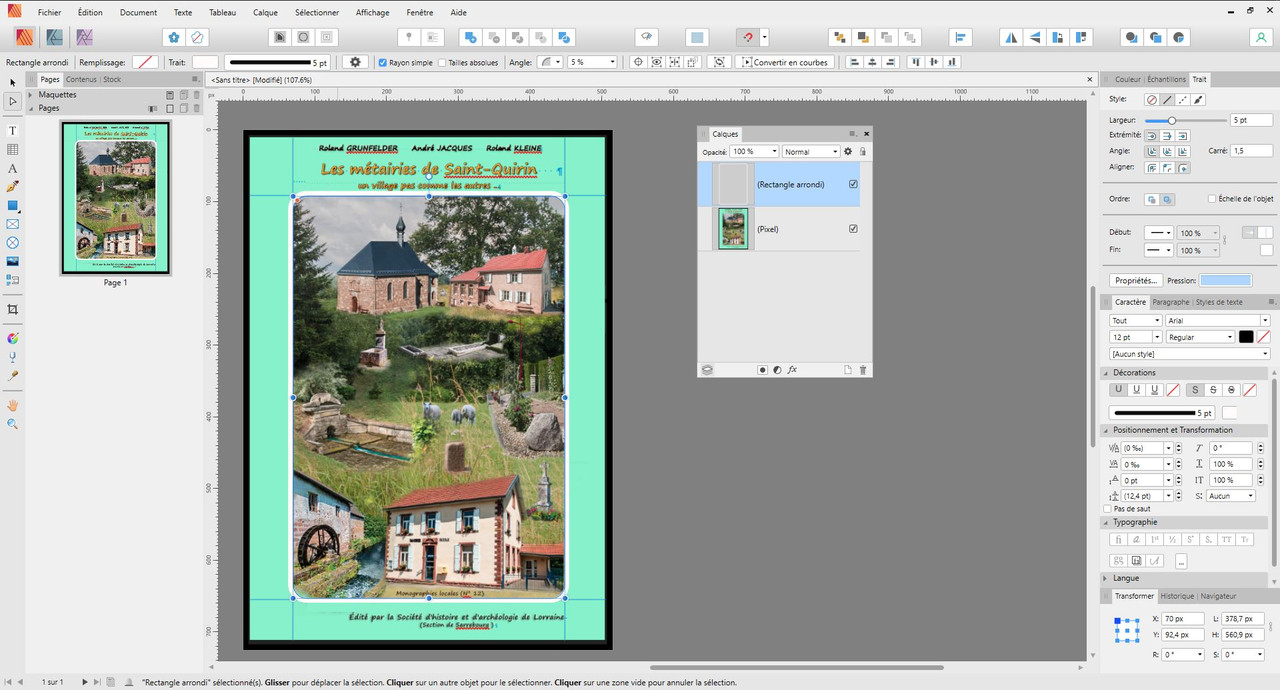This screenshot has height=690, width=1280.
Task: Collapse the Typographie section
Action: coord(1106,522)
